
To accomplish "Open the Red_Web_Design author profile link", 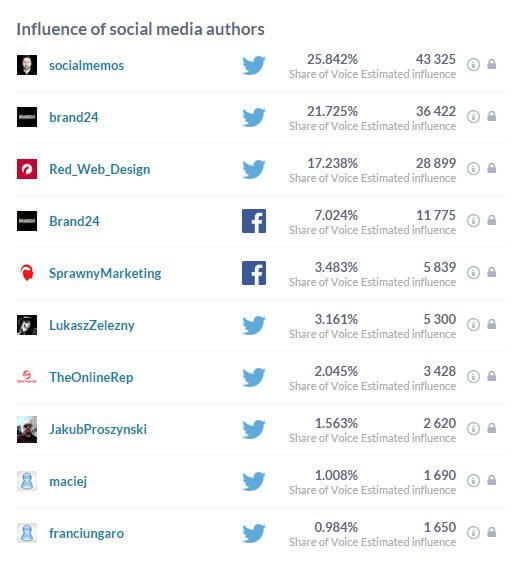I will [x=100, y=169].
